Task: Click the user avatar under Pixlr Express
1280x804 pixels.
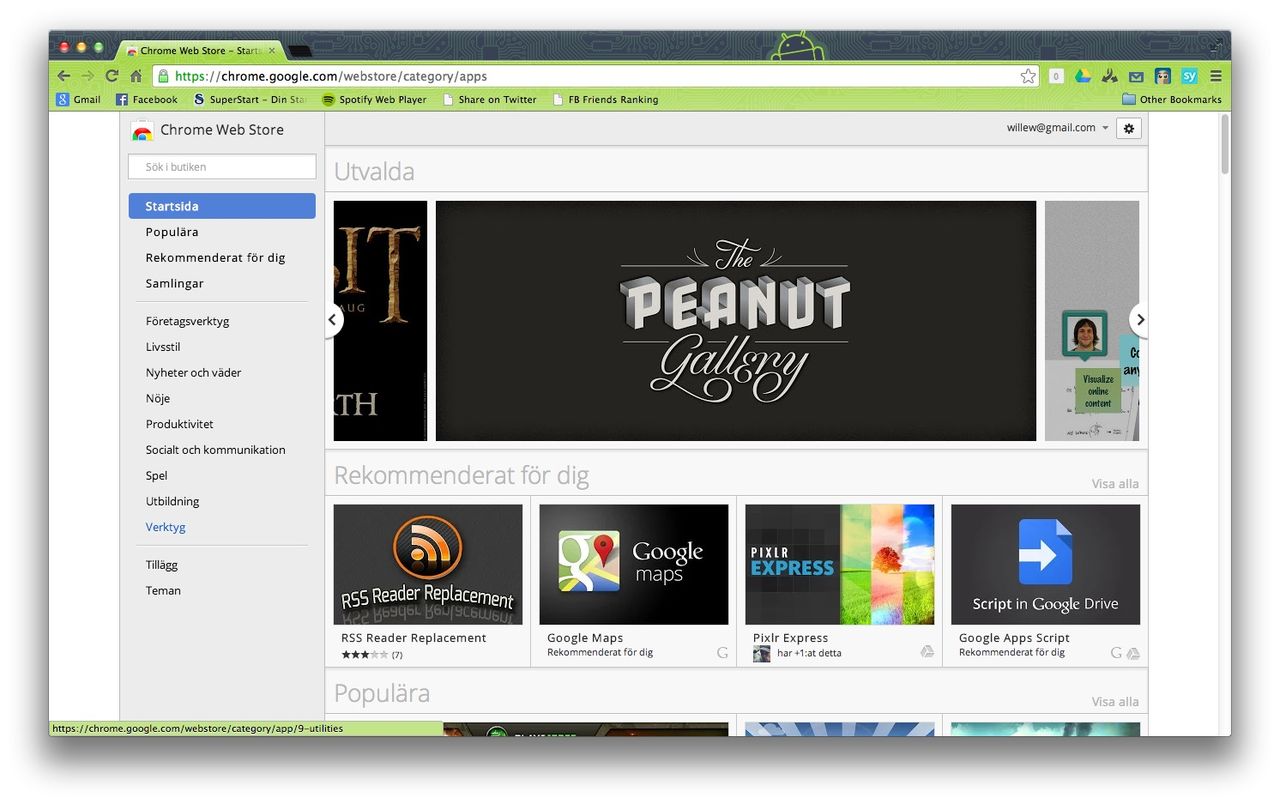Action: (762, 653)
